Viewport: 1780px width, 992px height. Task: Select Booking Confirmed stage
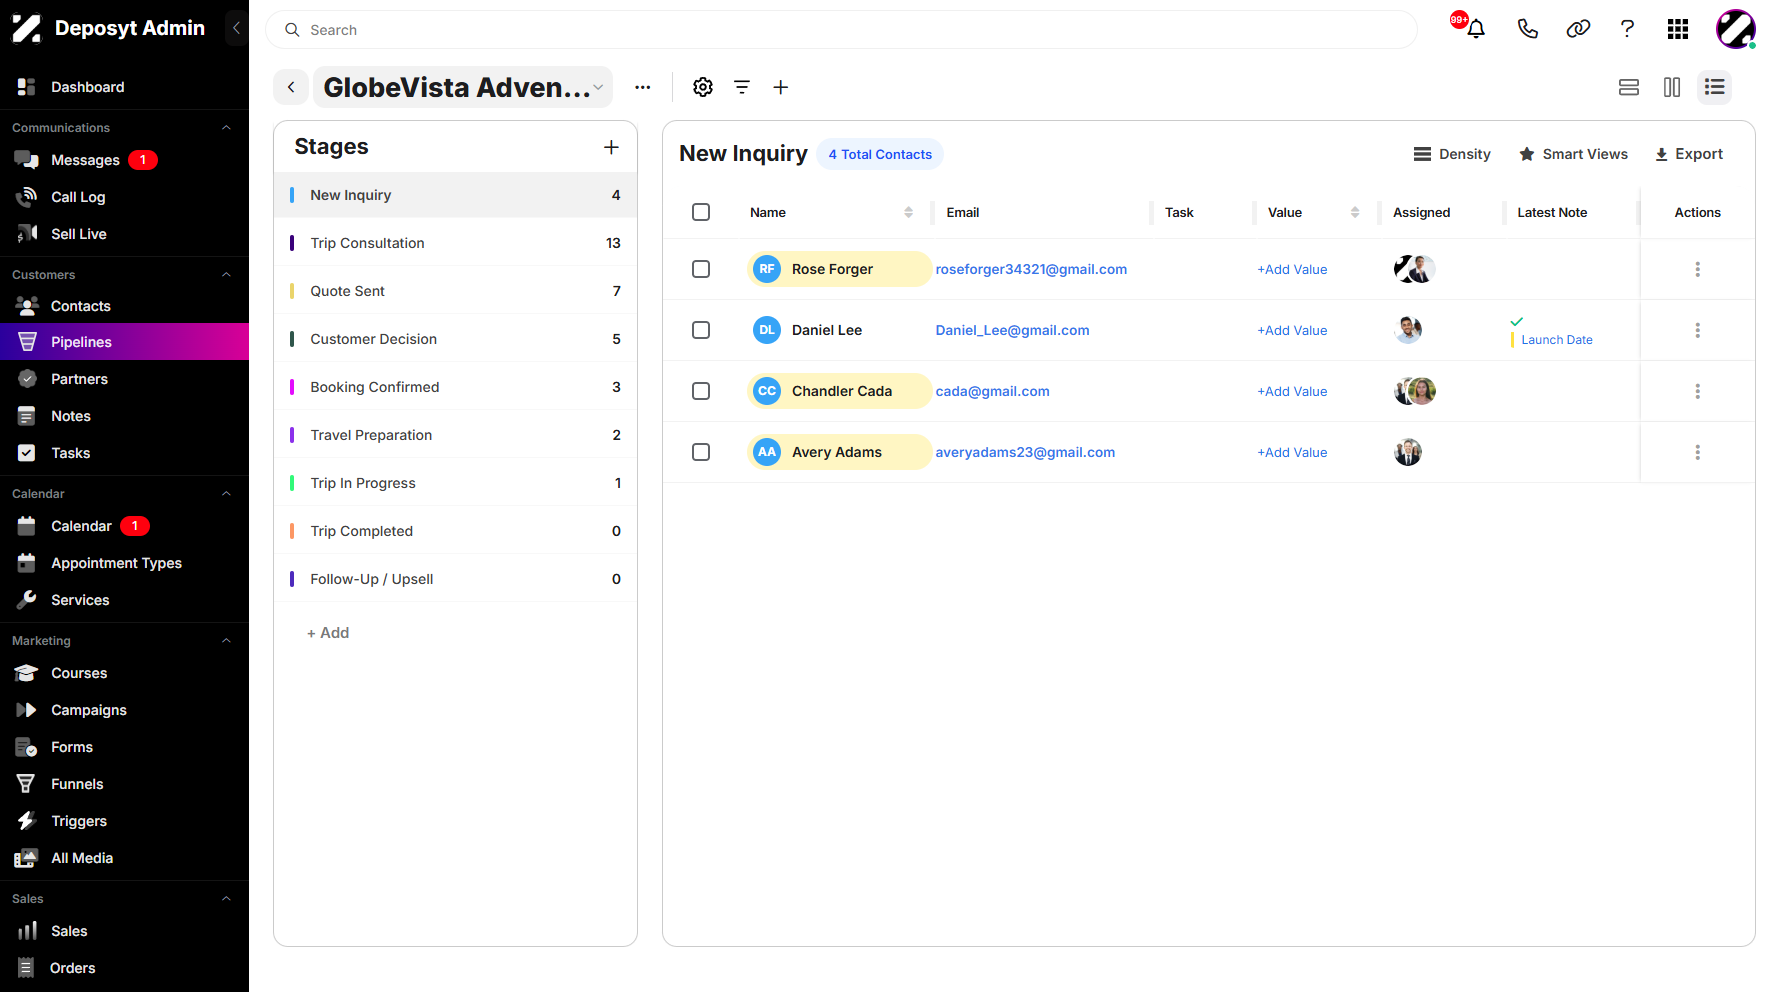pos(455,387)
